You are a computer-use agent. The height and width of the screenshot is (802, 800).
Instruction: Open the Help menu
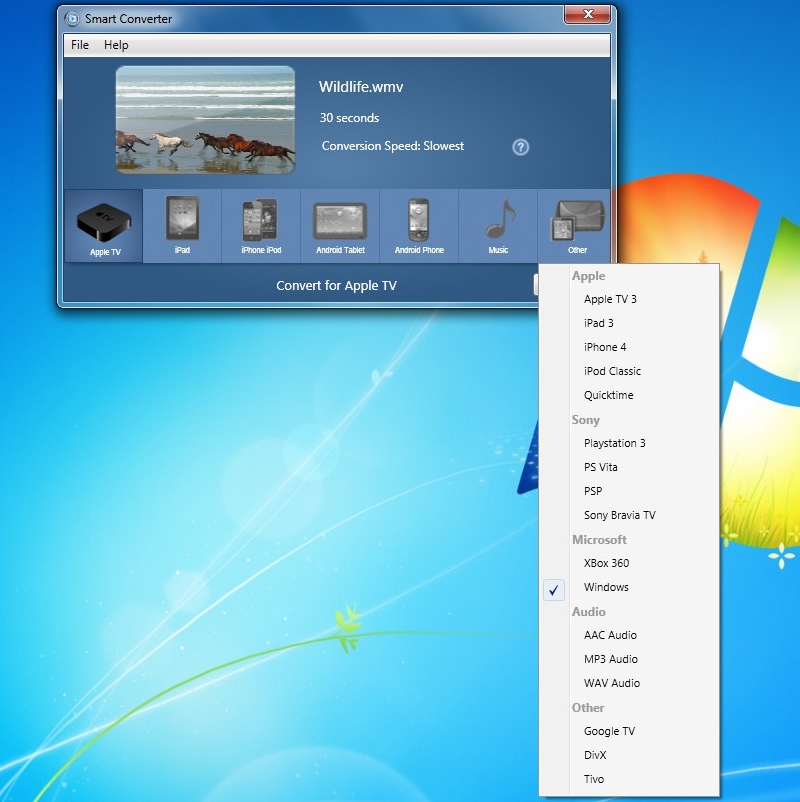(116, 45)
